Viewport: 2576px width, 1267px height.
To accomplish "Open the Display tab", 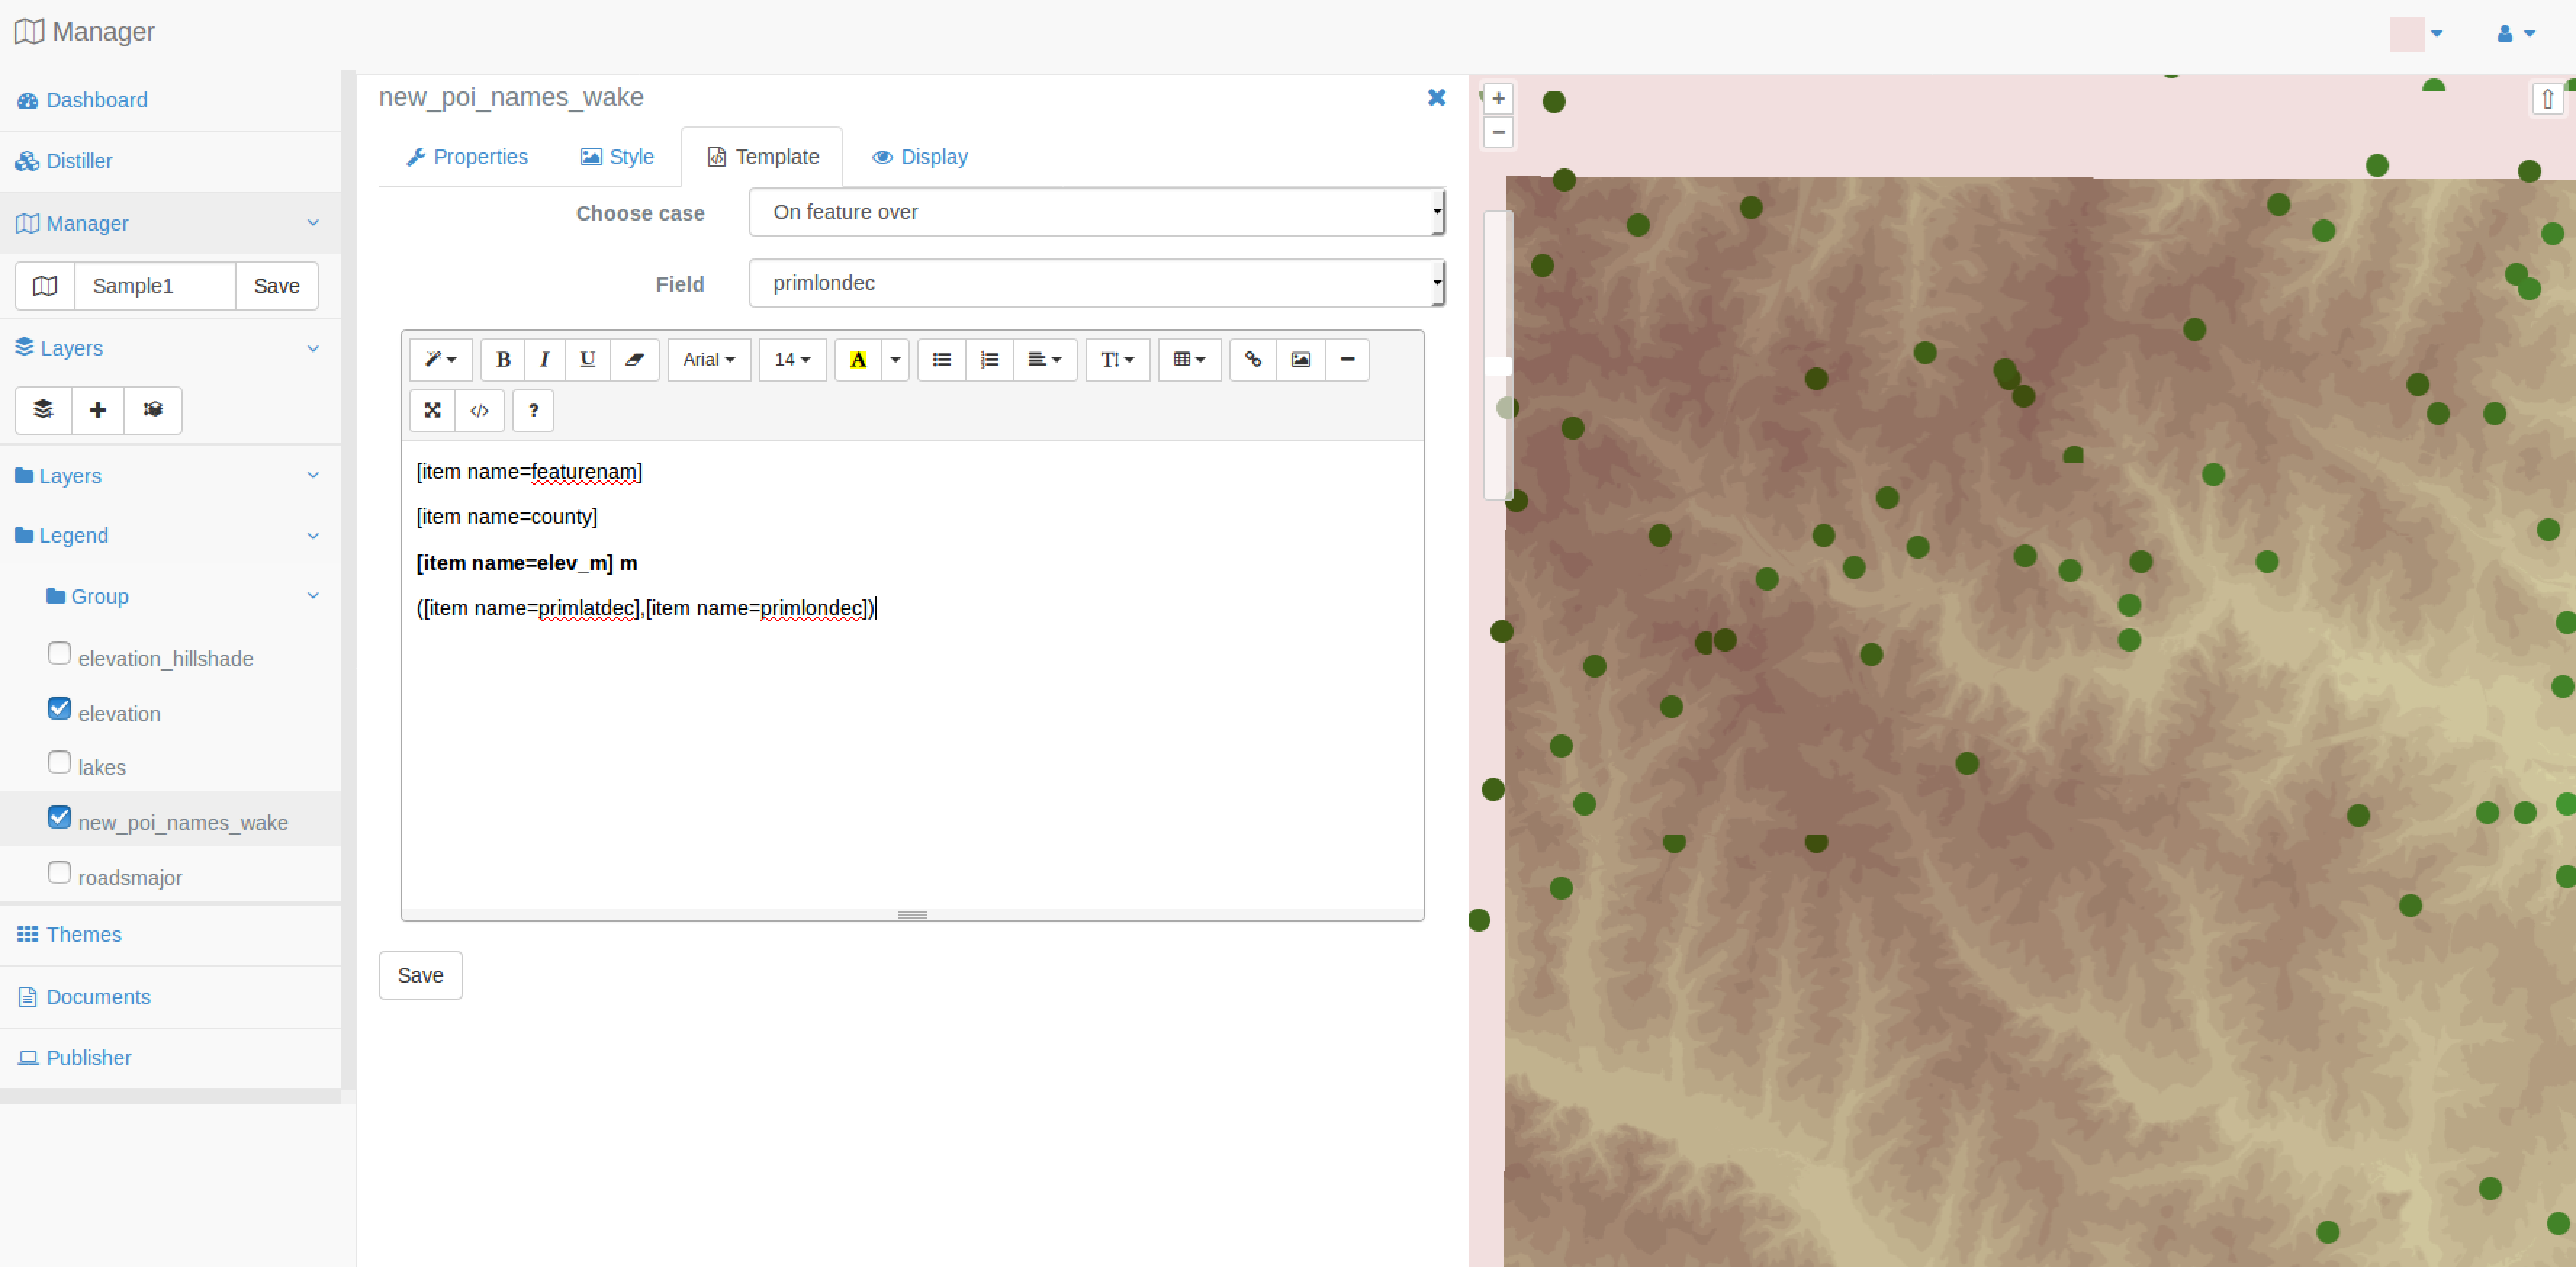I will coord(919,157).
